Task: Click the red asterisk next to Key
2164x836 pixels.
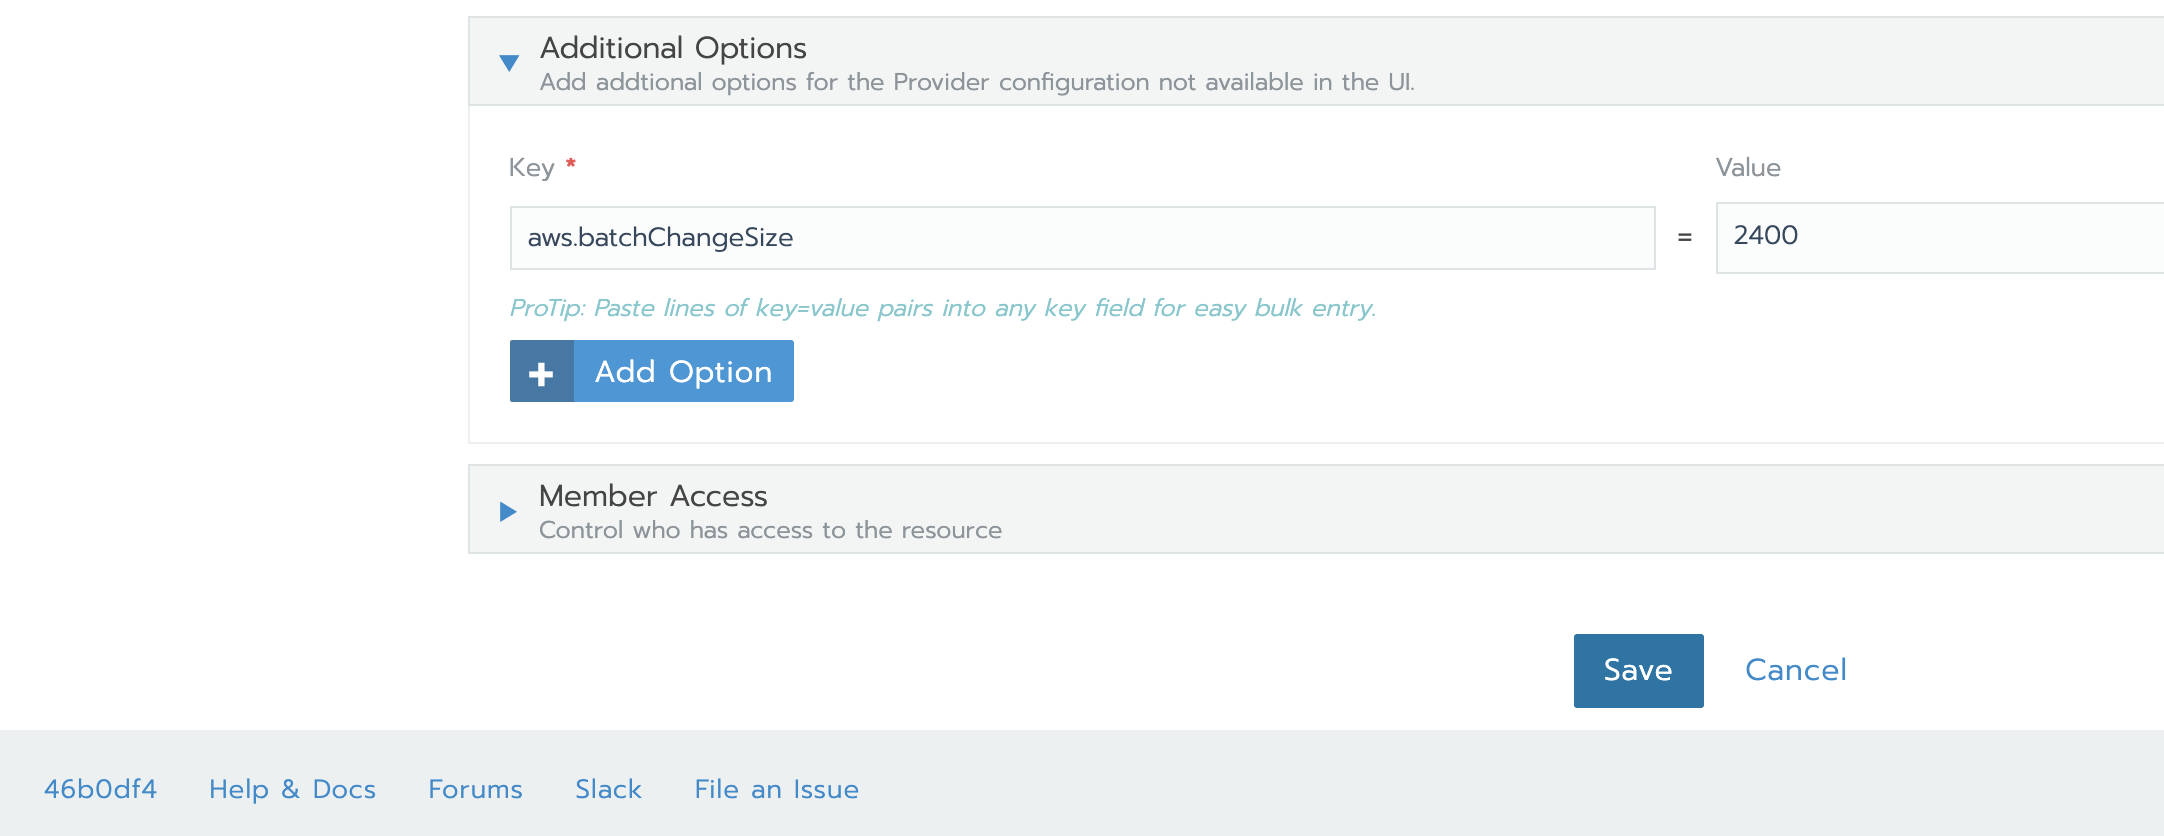Action: [569, 163]
